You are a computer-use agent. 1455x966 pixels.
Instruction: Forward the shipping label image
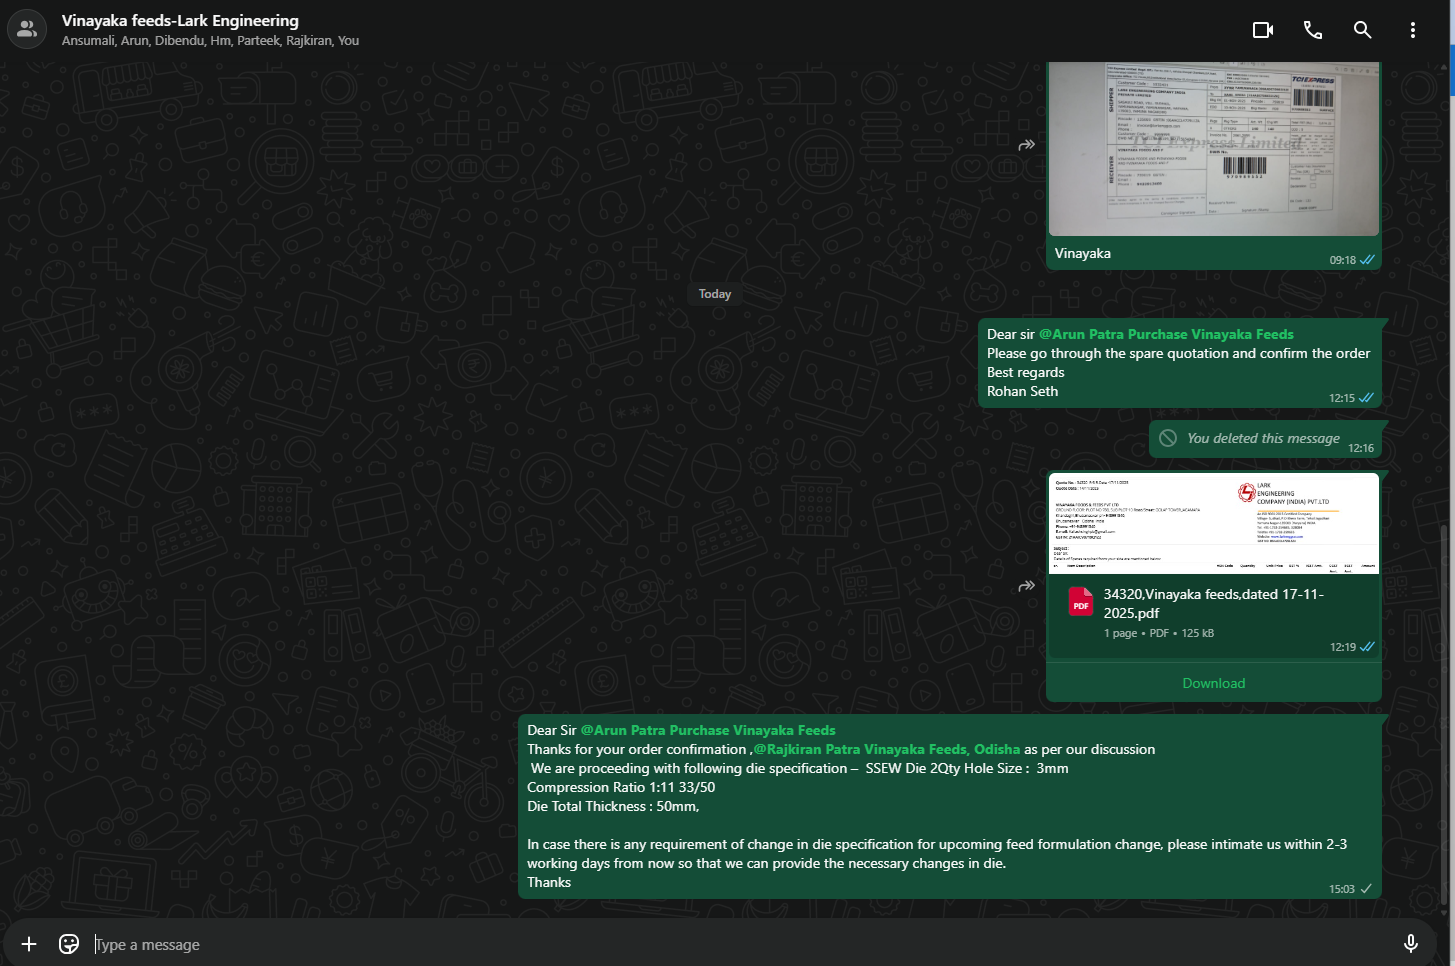pos(1026,145)
